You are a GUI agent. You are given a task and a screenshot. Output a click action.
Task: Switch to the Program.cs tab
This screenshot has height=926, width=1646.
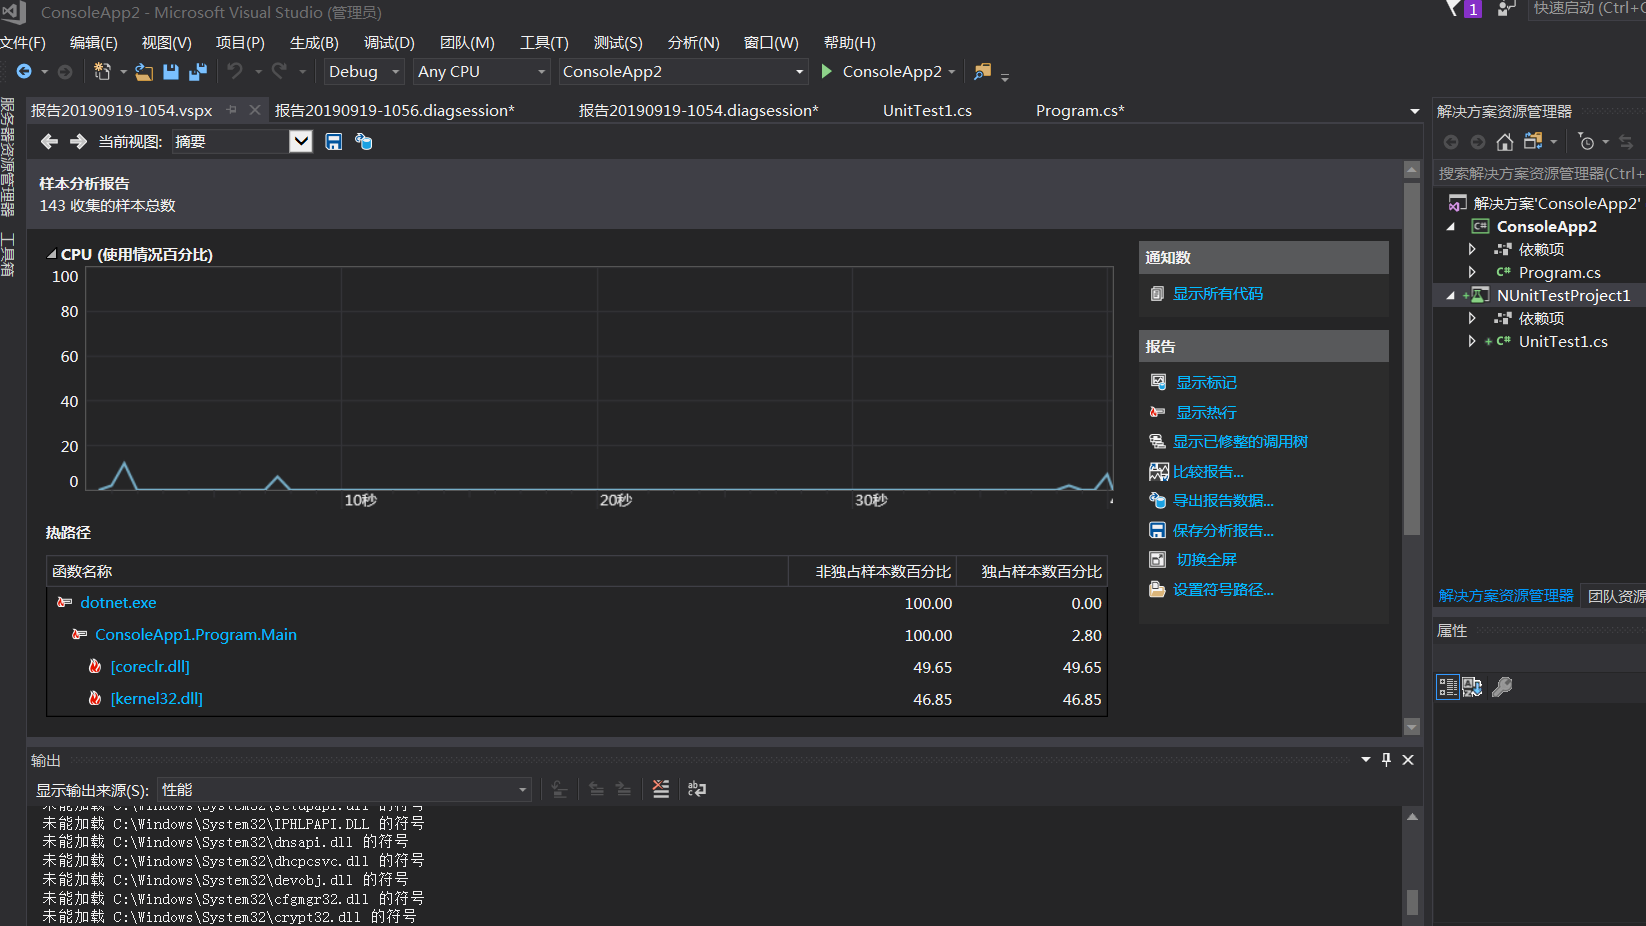pos(1080,111)
